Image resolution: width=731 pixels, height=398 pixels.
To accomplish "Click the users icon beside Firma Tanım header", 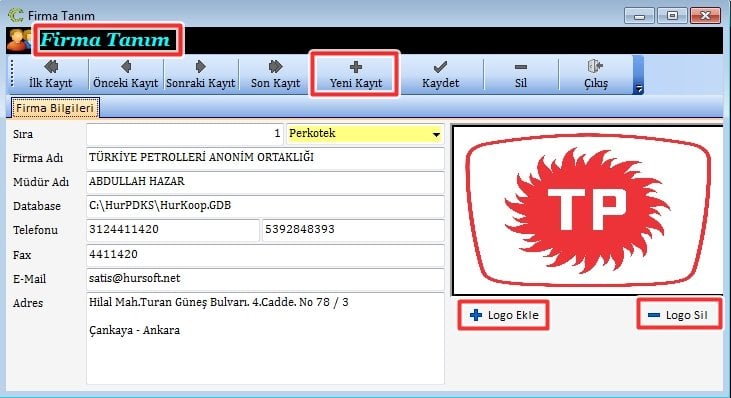I will coord(19,40).
